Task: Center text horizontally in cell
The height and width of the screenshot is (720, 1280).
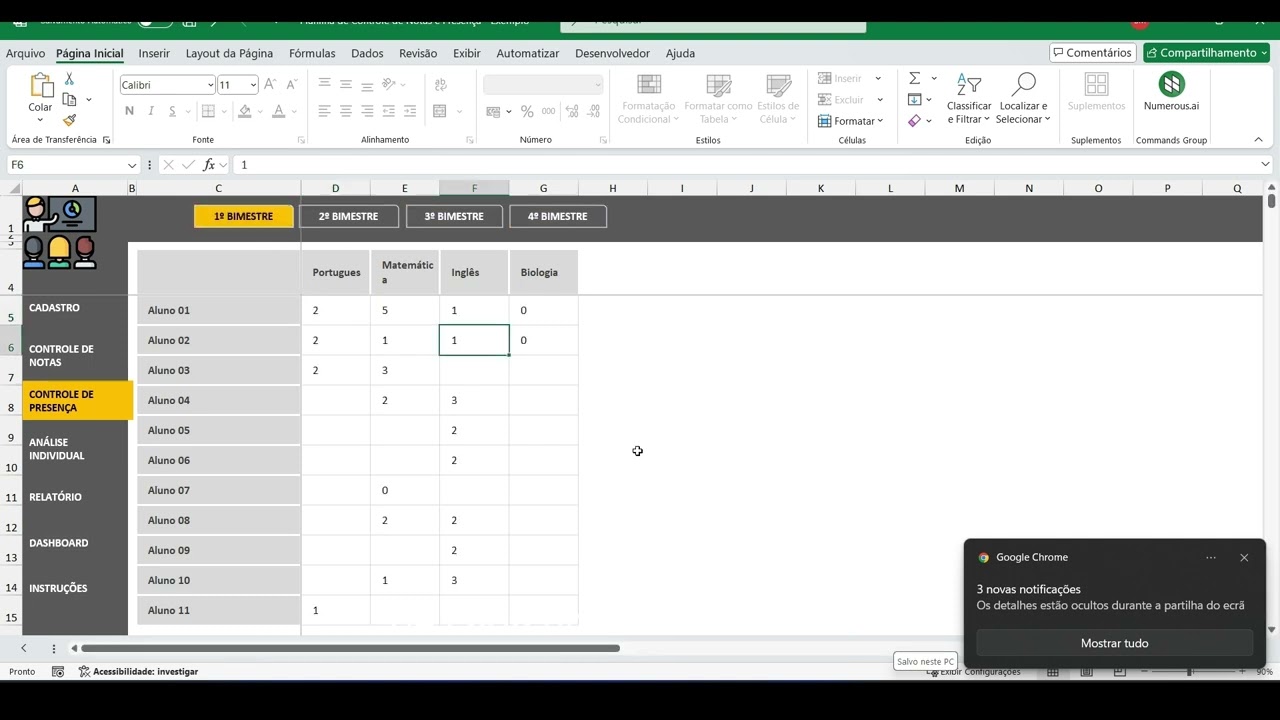Action: point(346,111)
